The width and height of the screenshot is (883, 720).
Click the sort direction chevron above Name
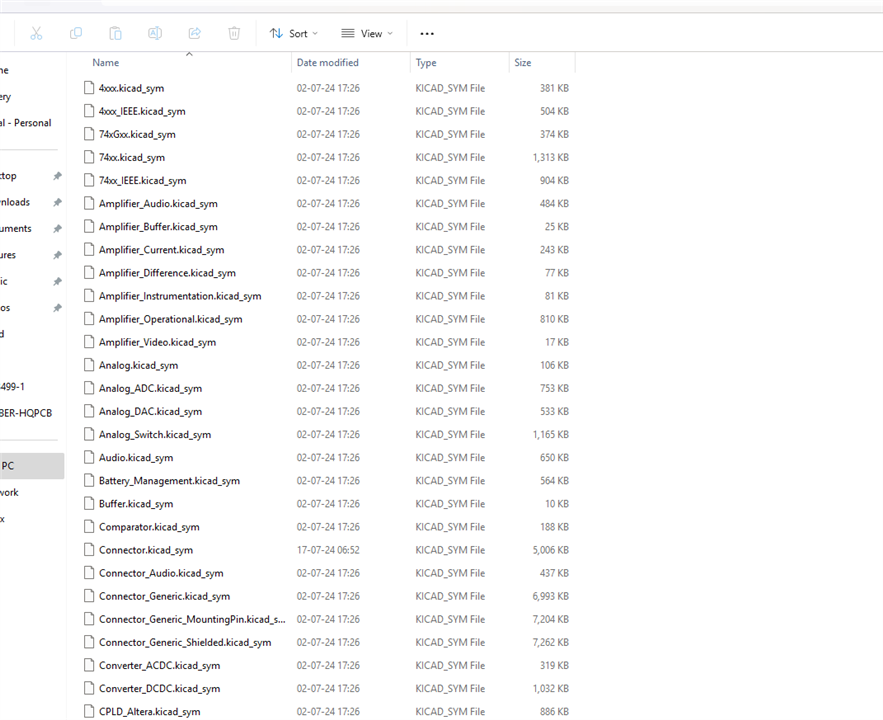189,54
